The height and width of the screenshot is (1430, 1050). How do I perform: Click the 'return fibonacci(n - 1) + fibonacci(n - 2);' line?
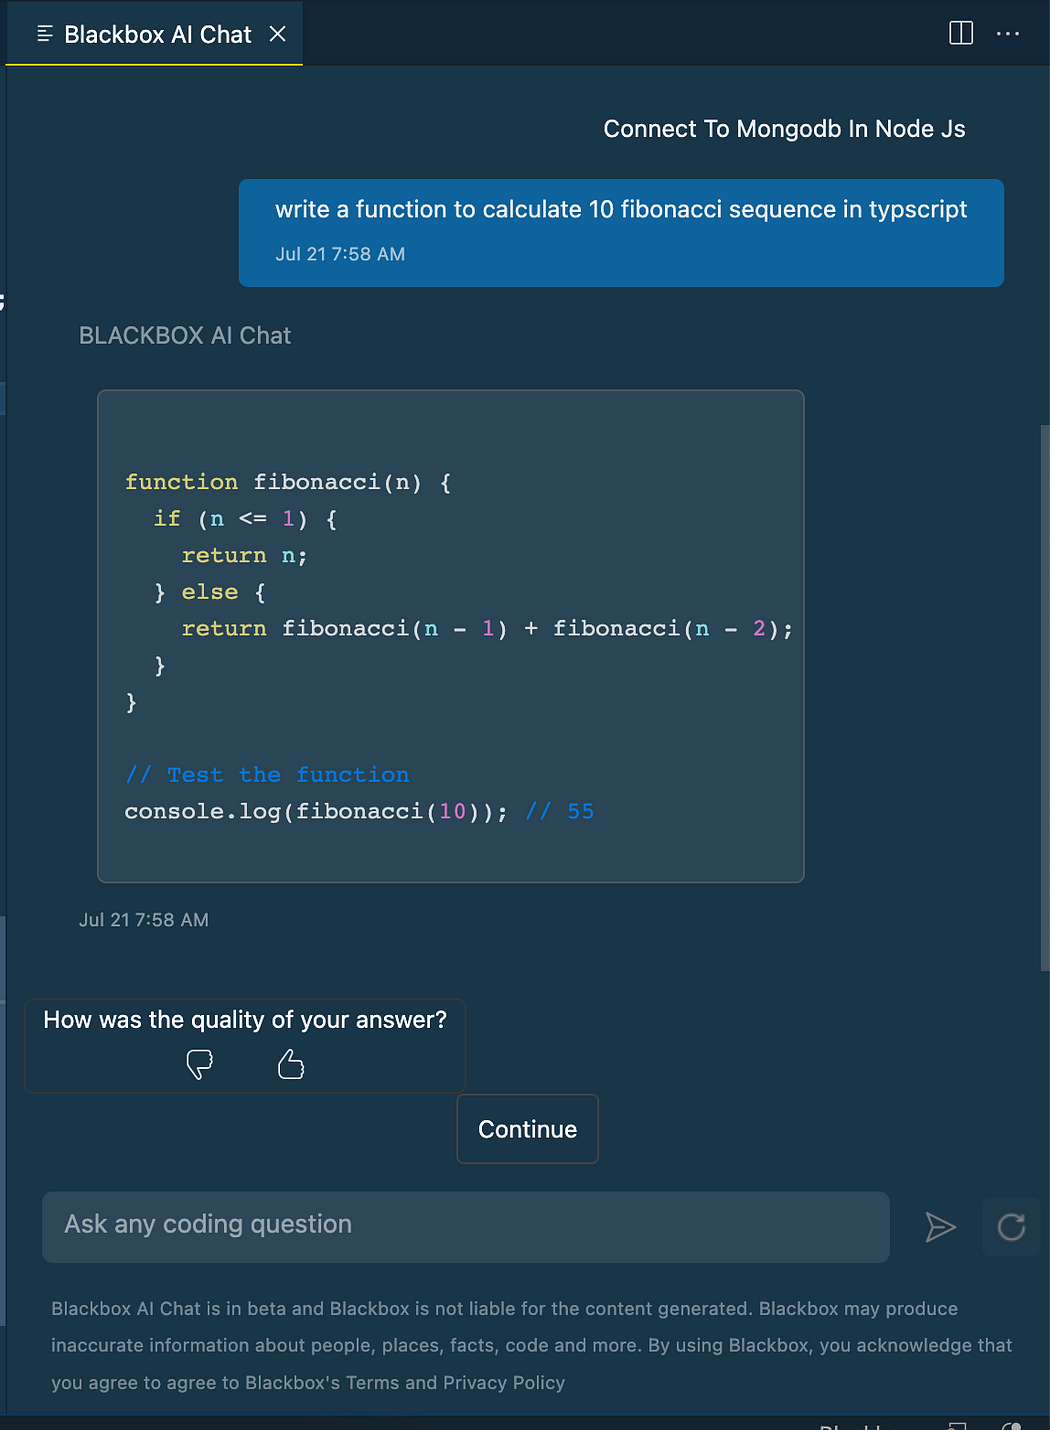point(487,629)
